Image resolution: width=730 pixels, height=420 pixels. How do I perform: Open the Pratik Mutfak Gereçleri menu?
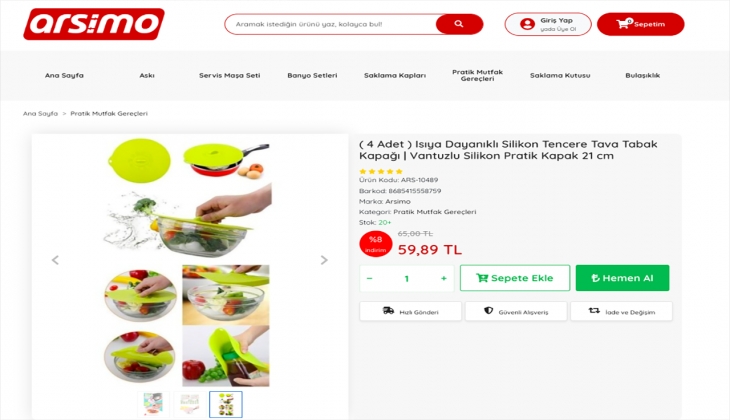pos(478,75)
